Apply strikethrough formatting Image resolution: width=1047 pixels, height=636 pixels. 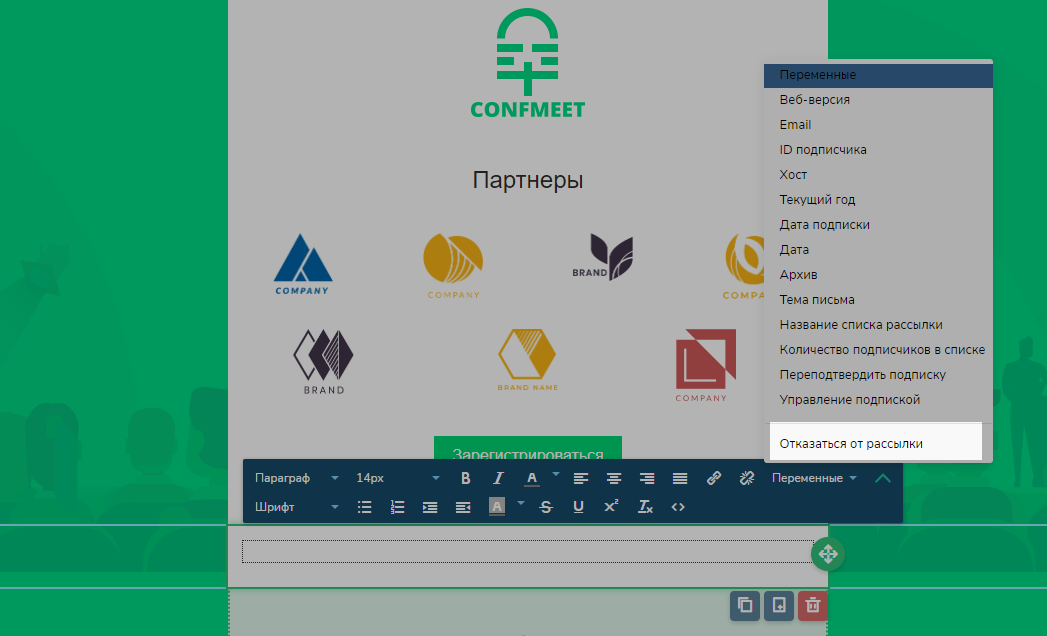546,507
